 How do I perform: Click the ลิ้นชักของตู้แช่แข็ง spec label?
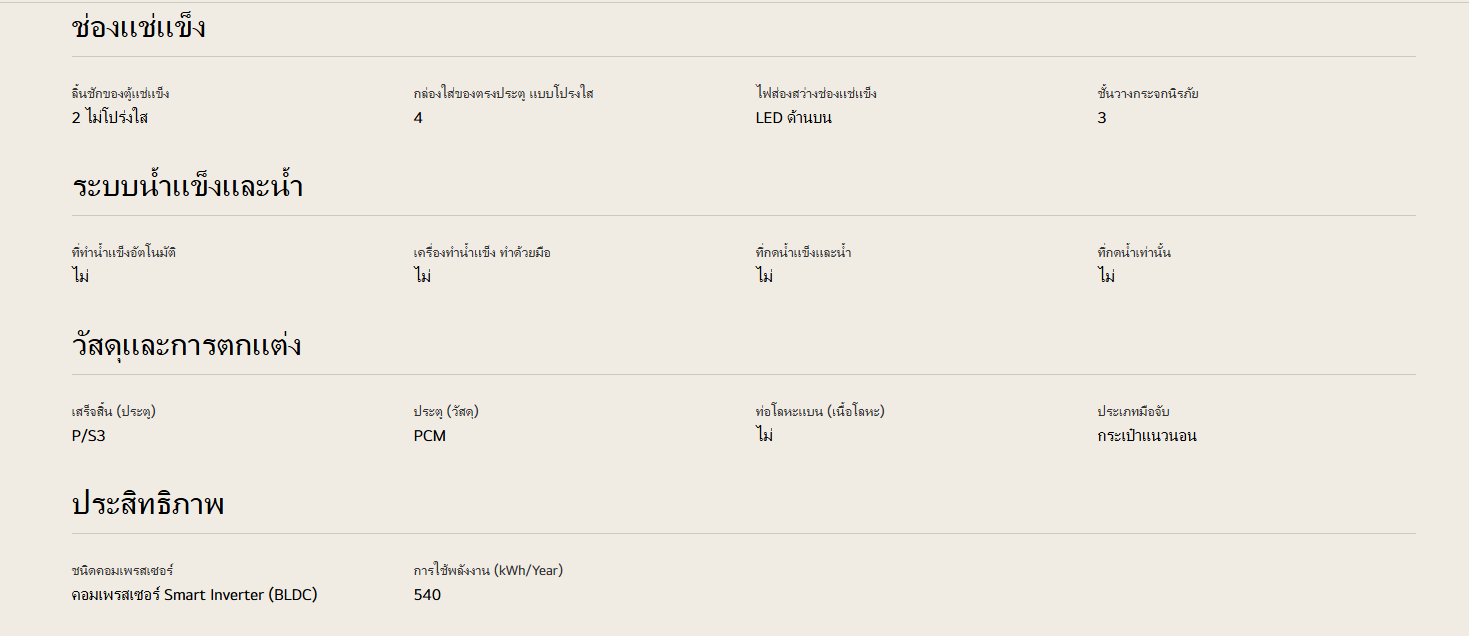pyautogui.click(x=121, y=93)
